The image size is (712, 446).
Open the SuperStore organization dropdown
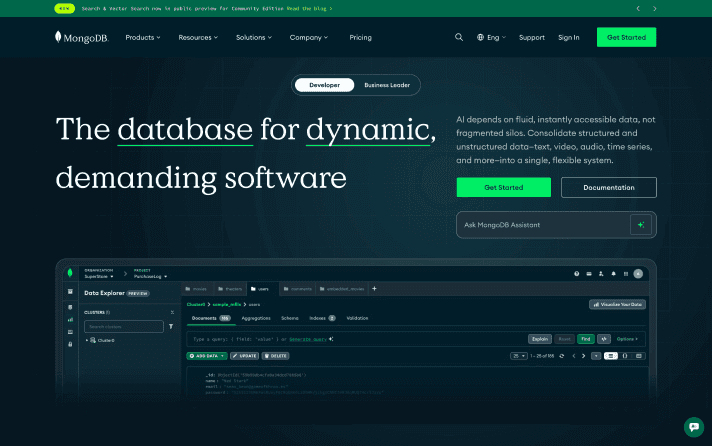99,276
